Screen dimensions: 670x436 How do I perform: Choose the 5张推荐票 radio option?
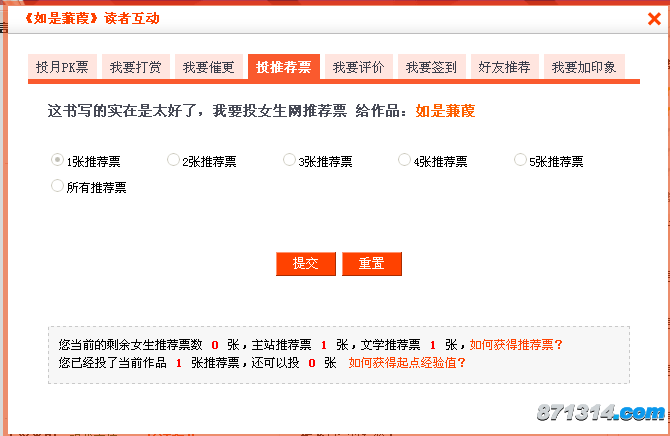pos(520,160)
